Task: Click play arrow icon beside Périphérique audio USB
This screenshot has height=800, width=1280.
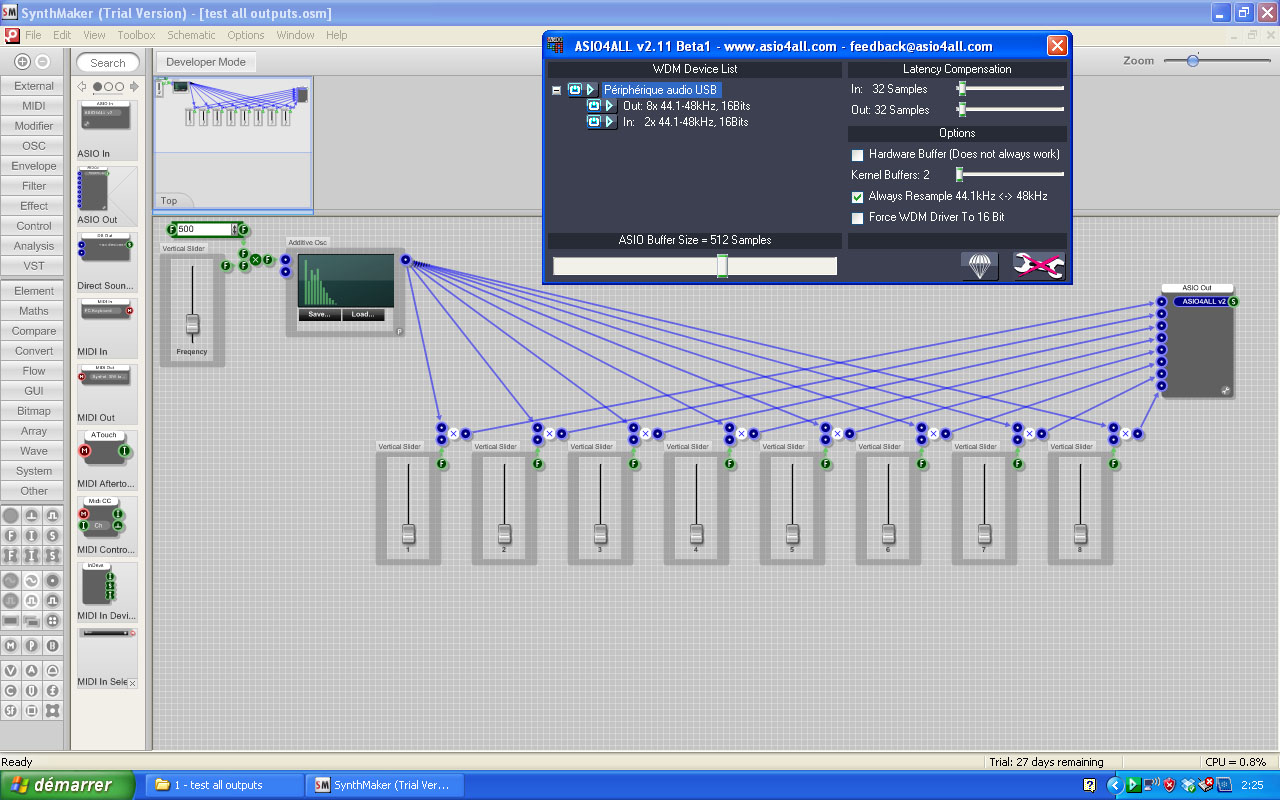Action: coord(591,90)
